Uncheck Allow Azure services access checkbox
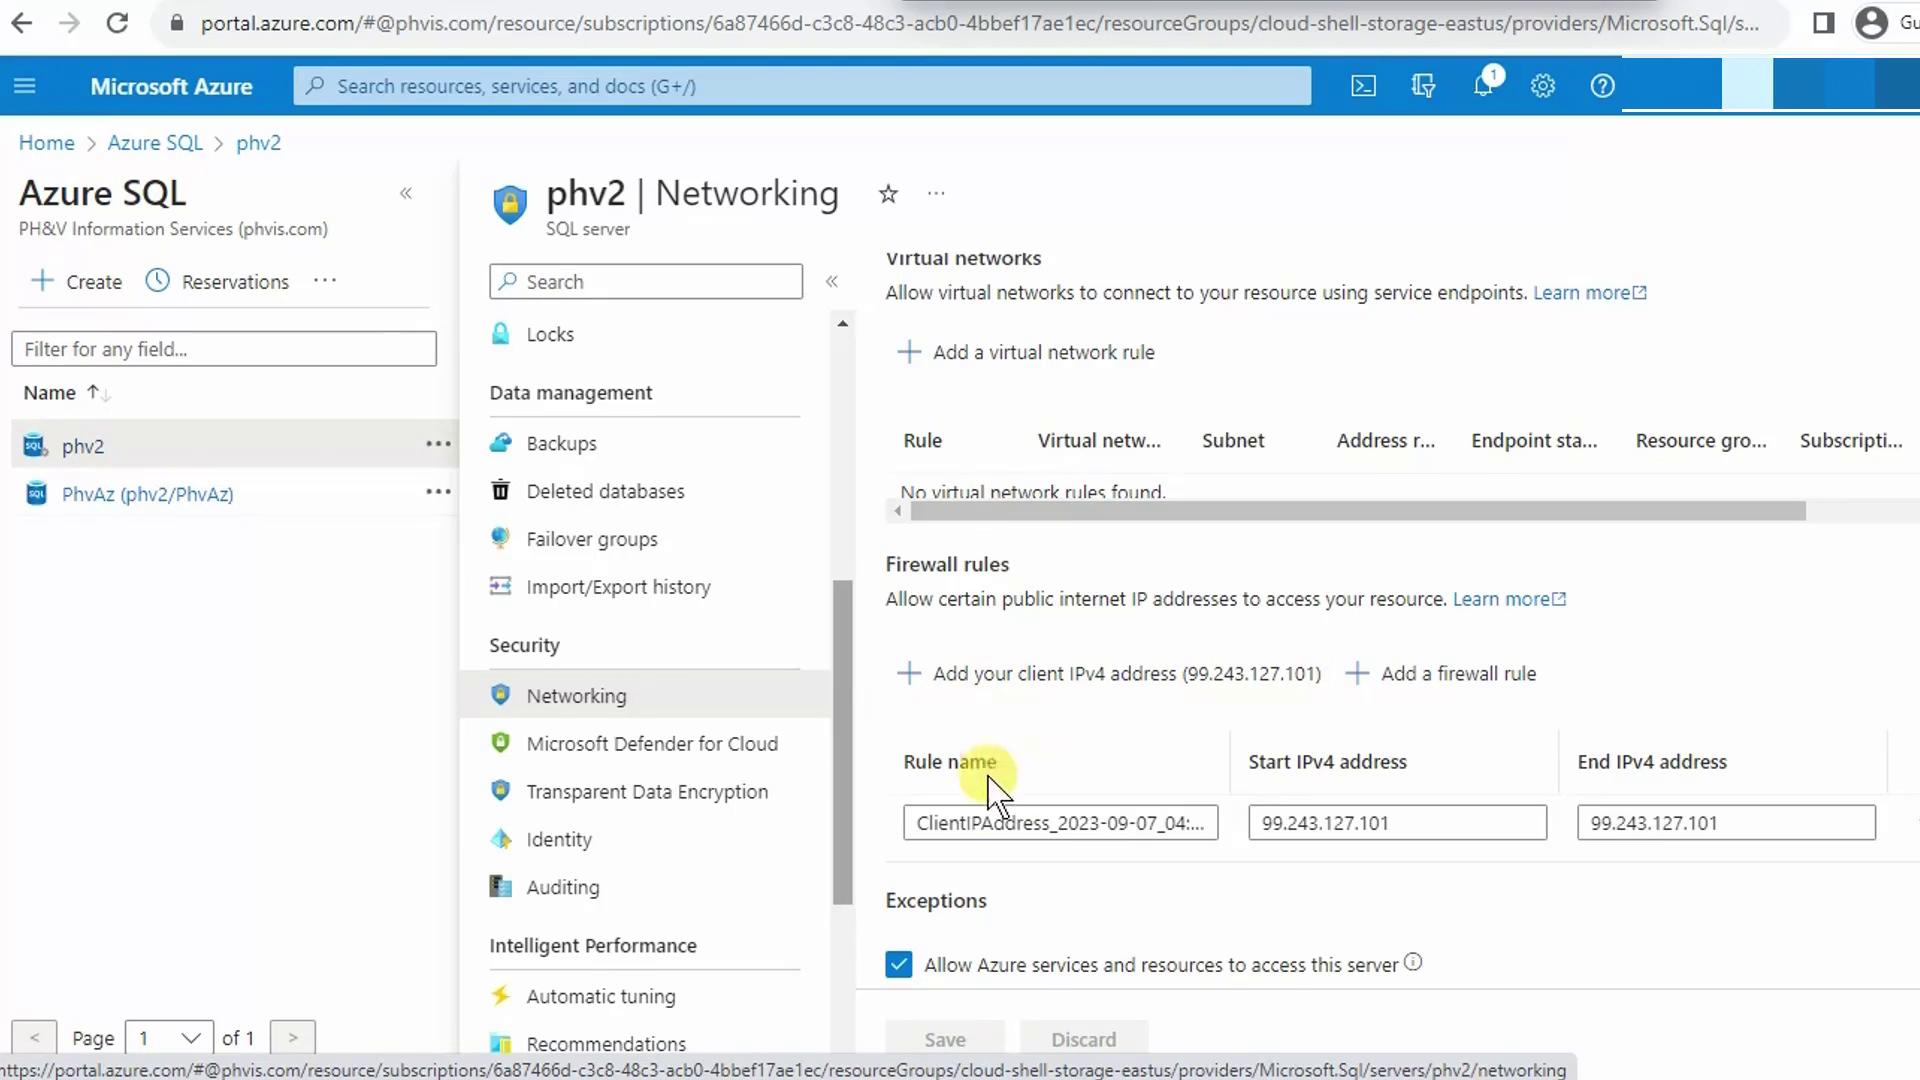Screen dimensions: 1920x1080 898,964
